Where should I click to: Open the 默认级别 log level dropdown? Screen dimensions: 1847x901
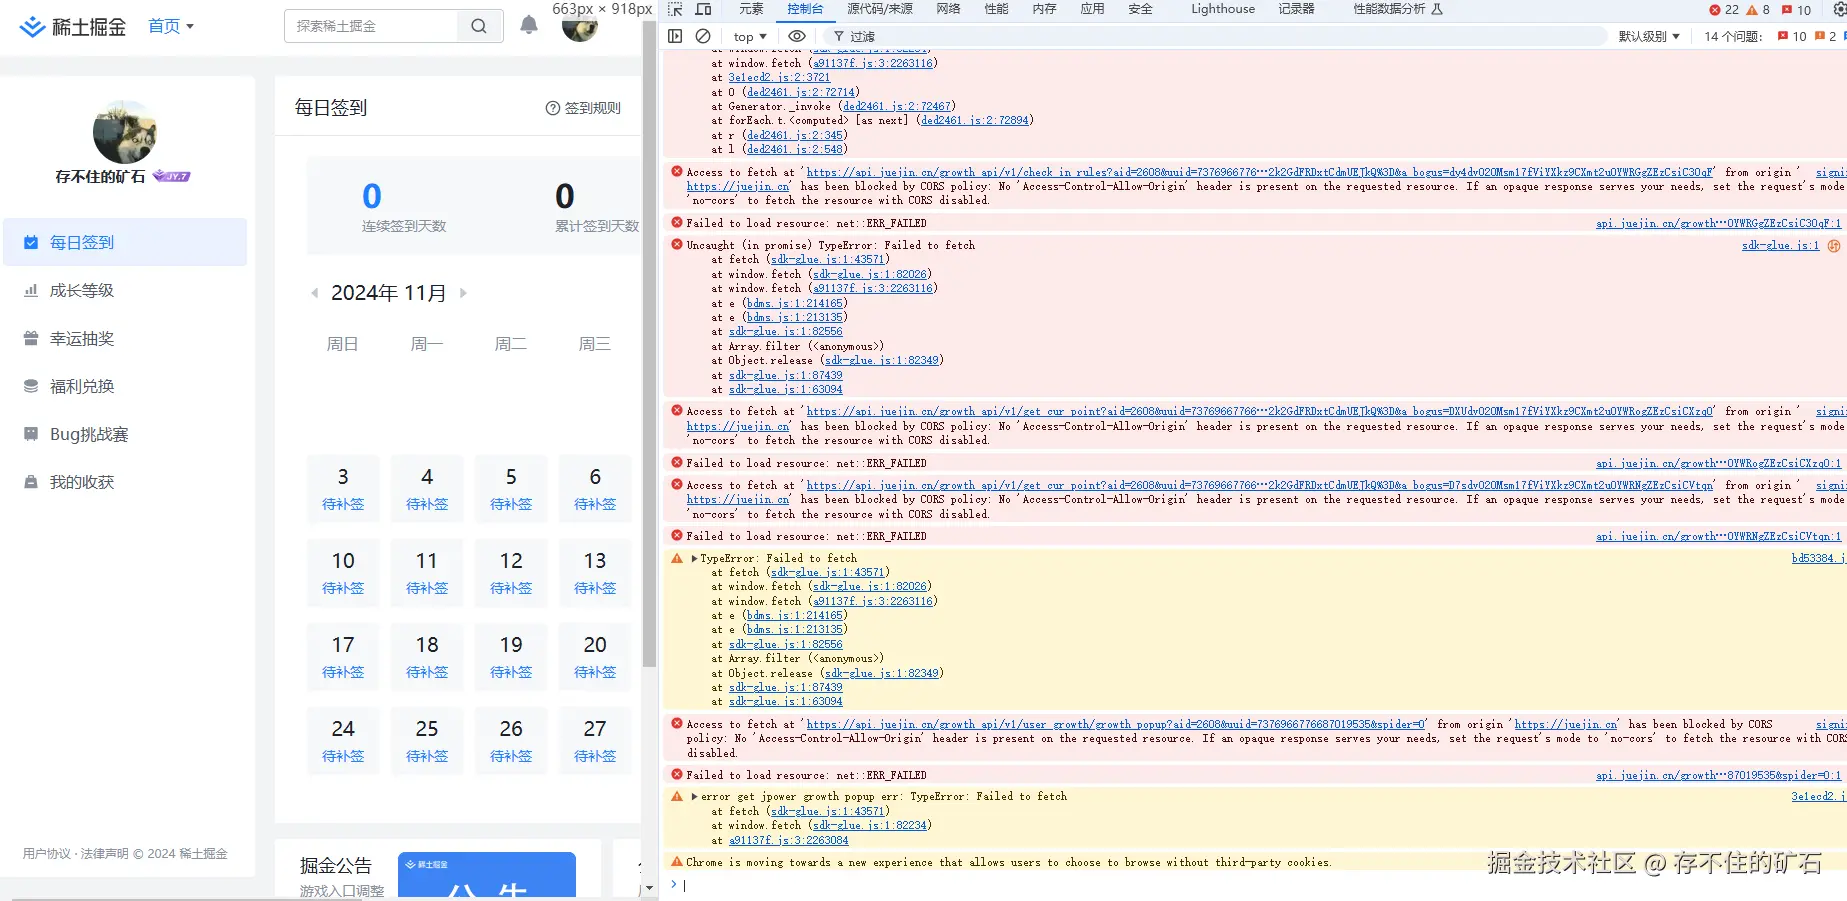tap(1649, 37)
